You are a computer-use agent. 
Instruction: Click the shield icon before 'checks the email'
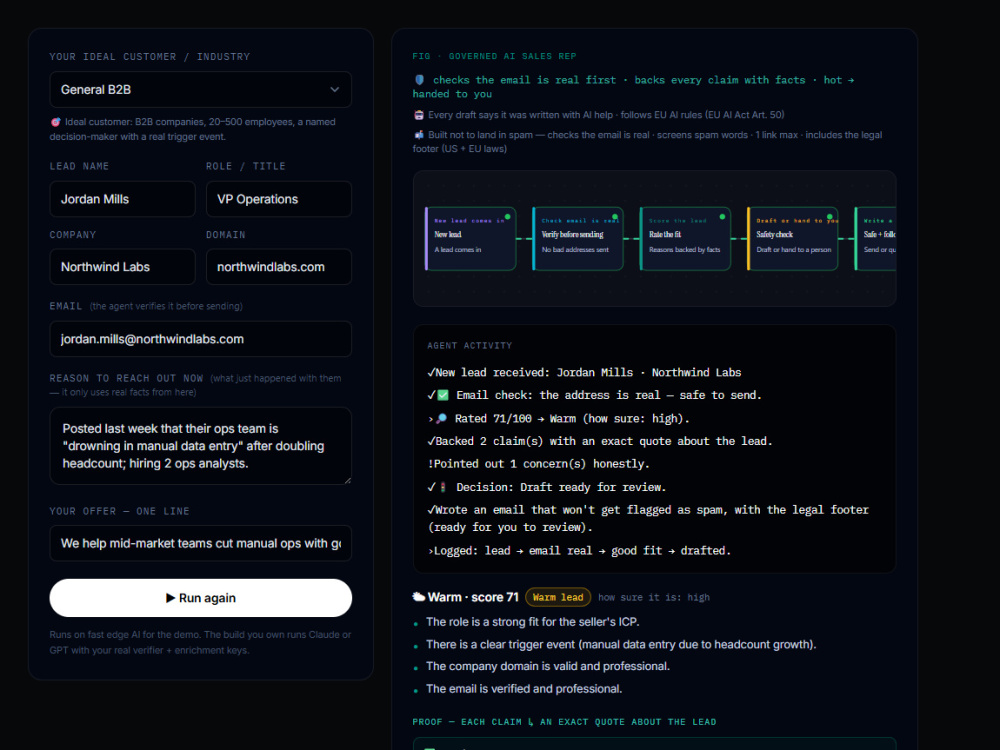coord(420,80)
